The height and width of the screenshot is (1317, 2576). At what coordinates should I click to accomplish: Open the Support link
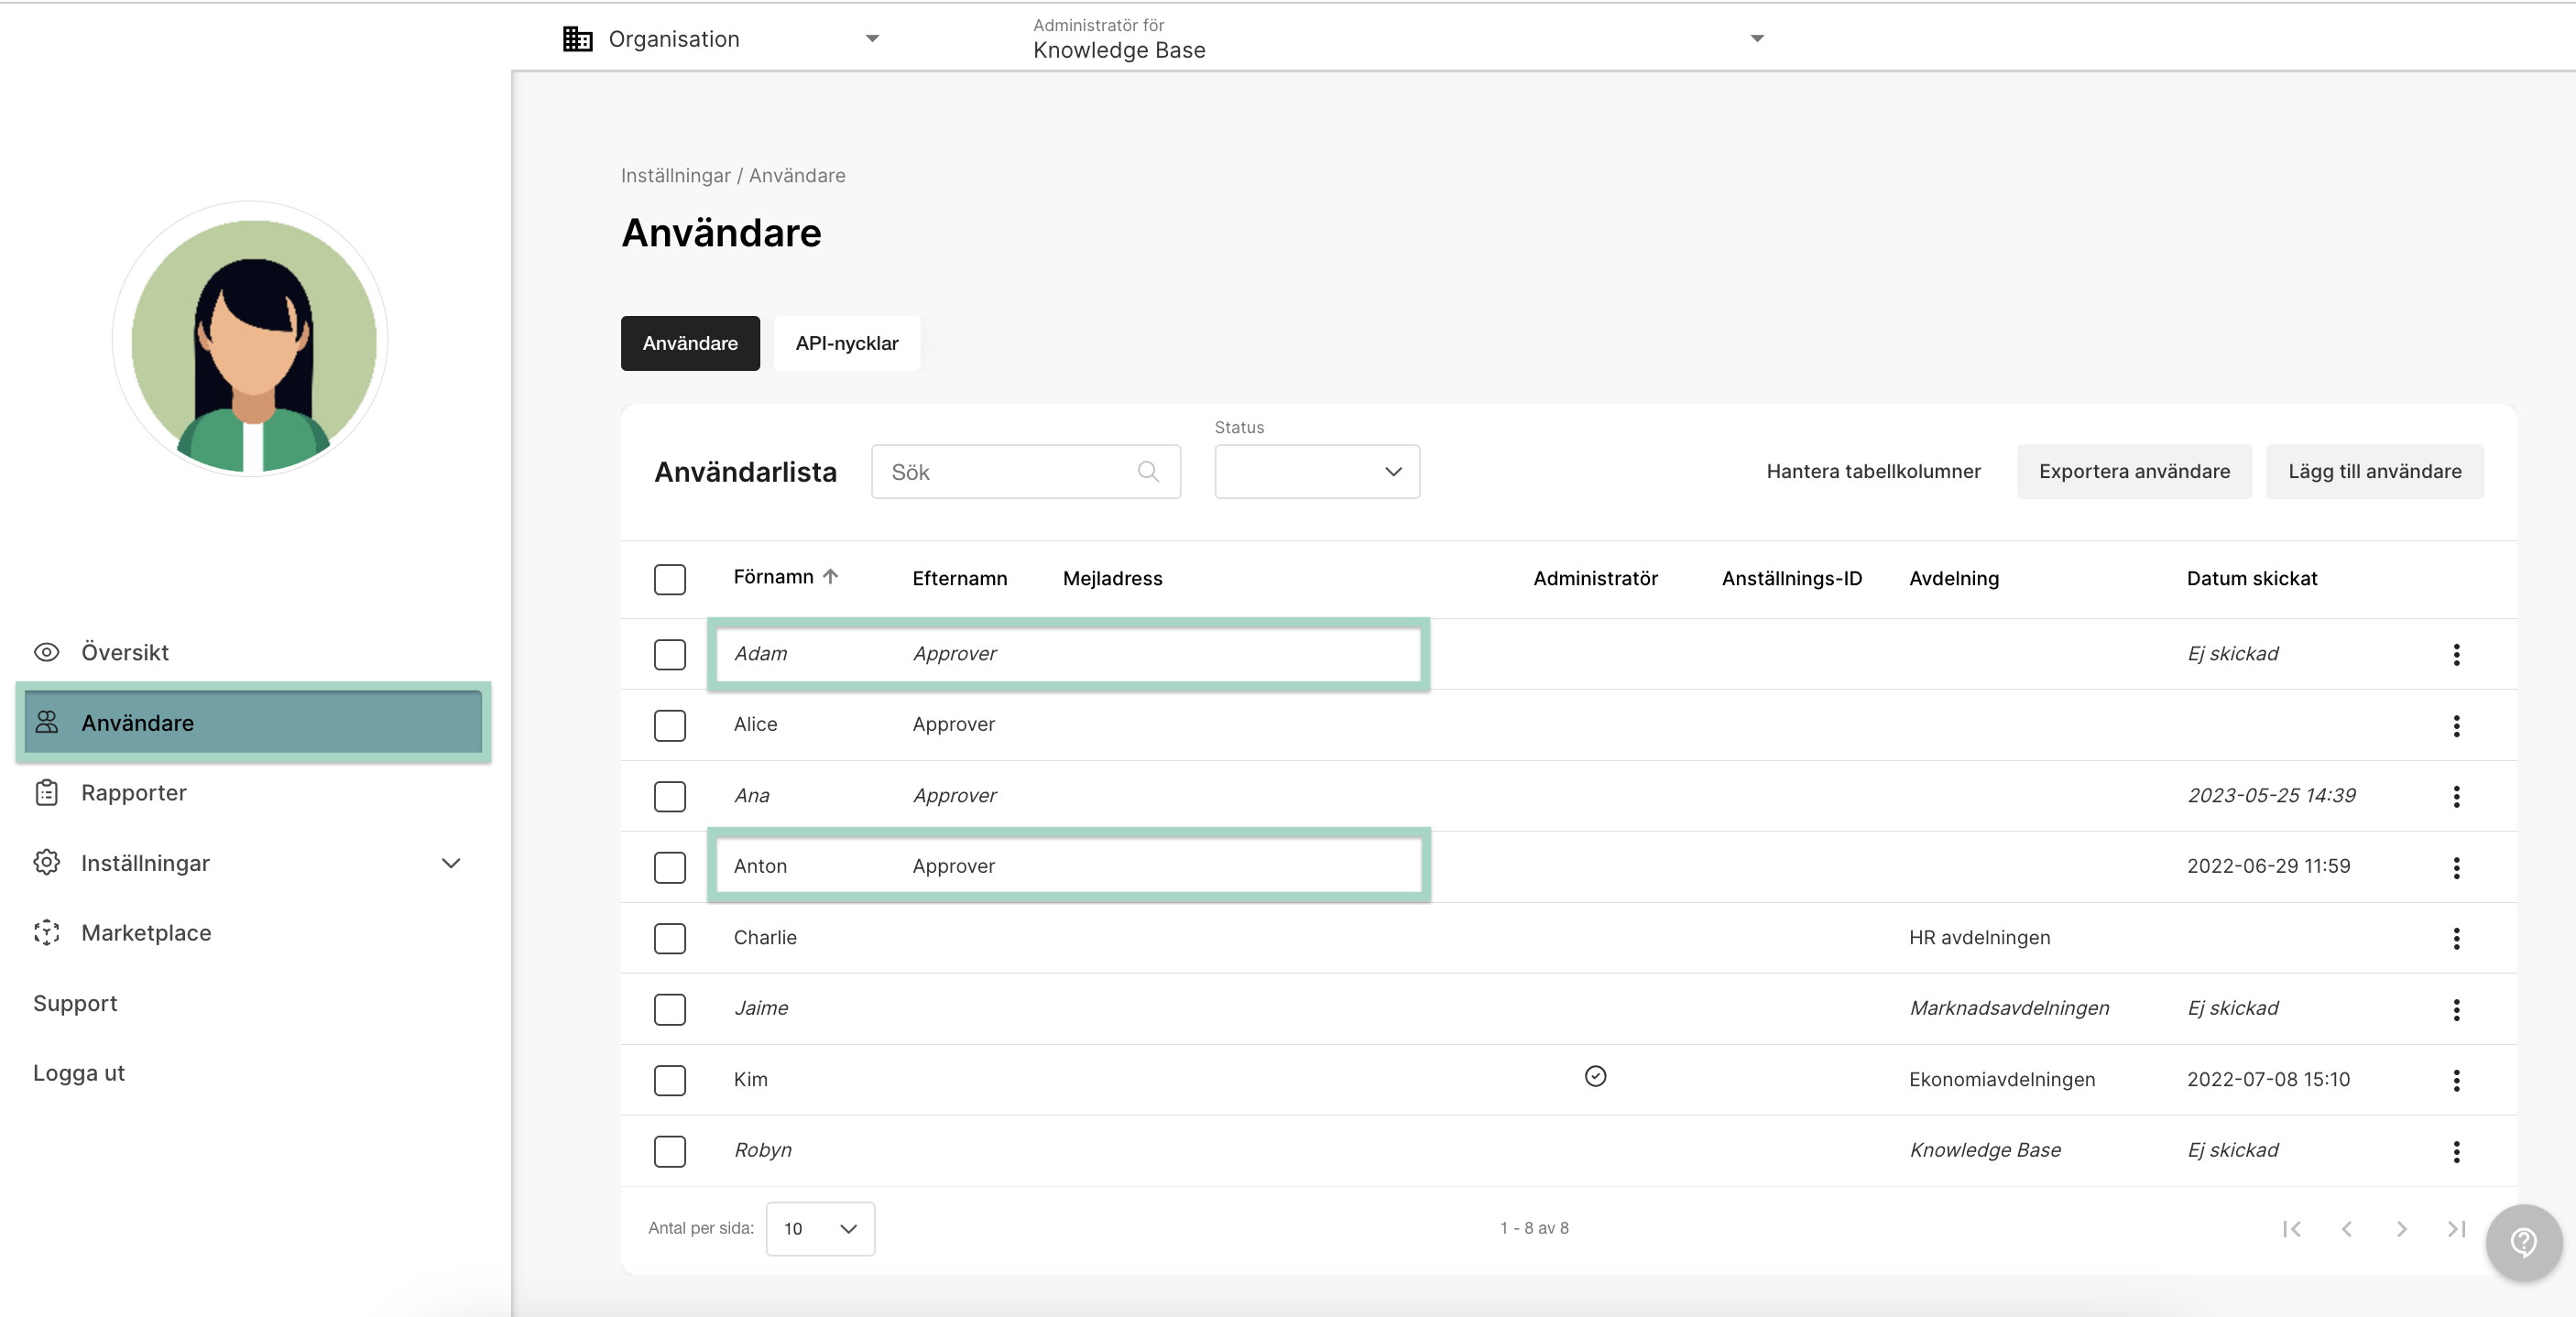pyautogui.click(x=75, y=1002)
